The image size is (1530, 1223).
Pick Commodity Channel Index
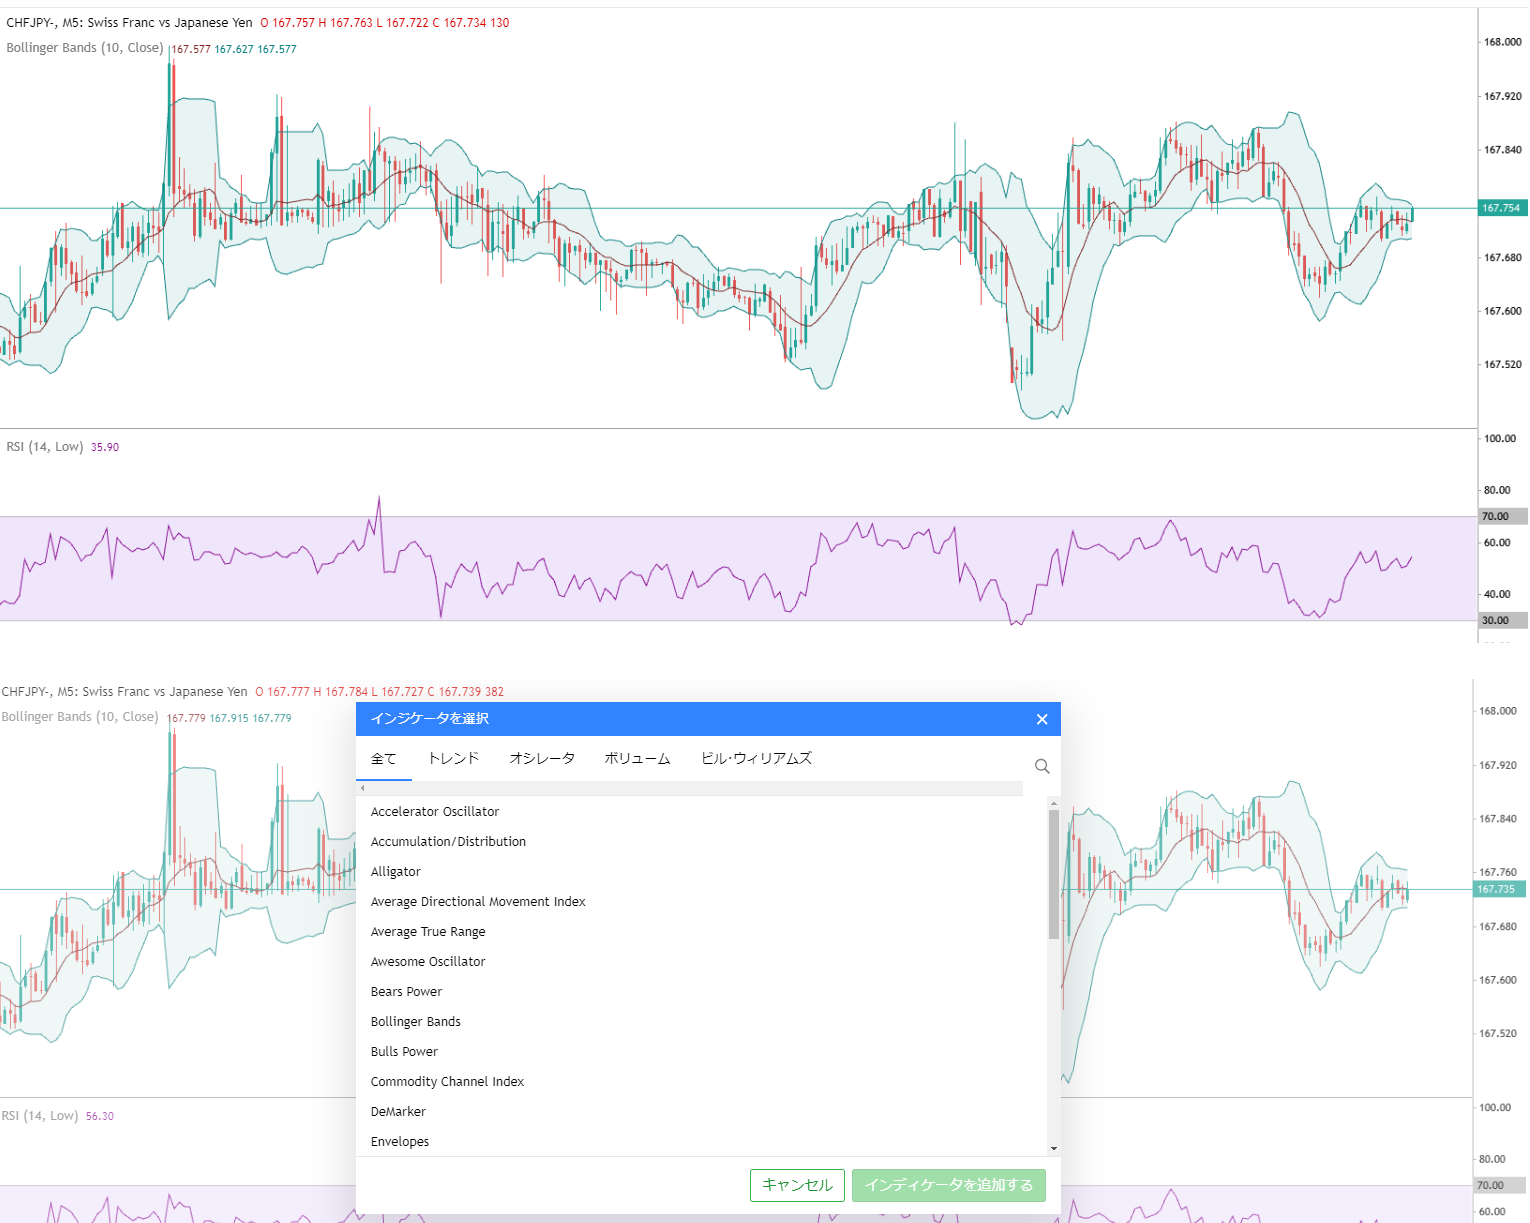(701, 1082)
